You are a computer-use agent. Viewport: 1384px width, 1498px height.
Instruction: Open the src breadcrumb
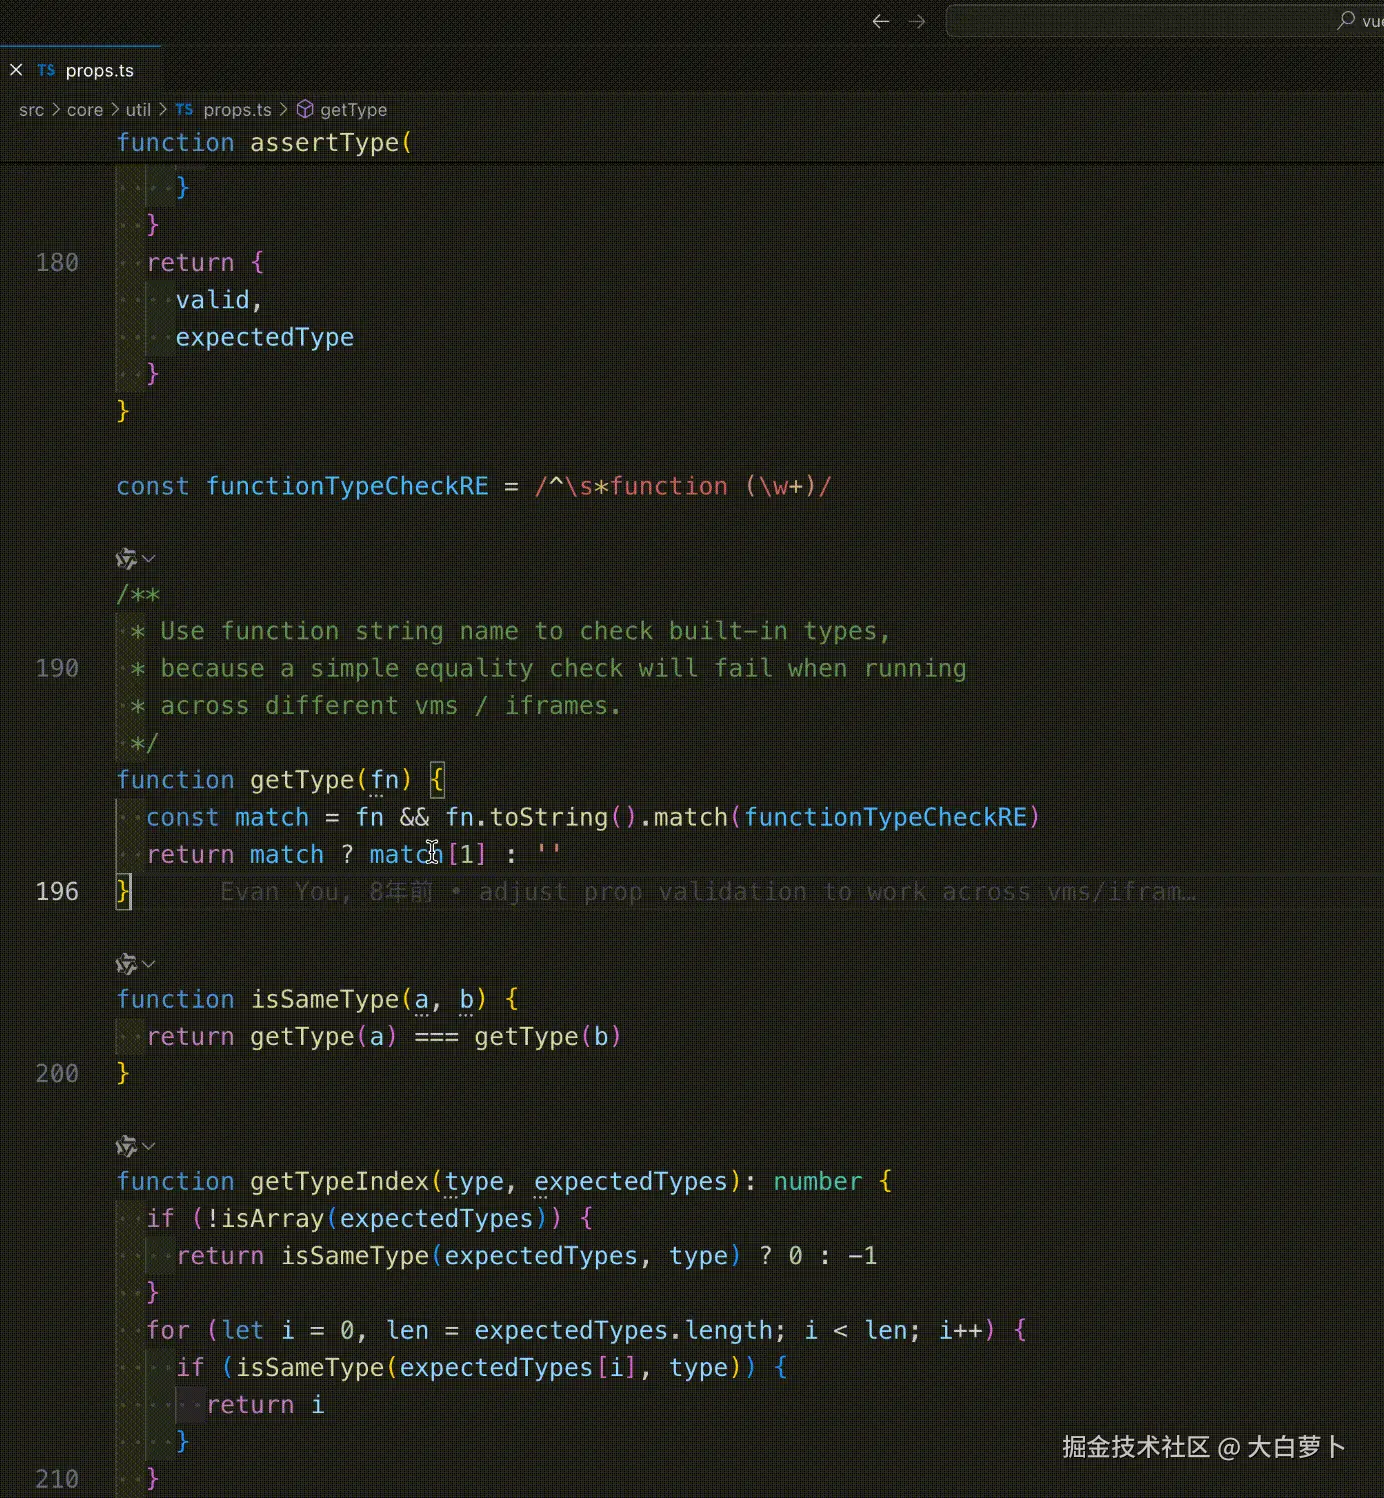tap(31, 110)
